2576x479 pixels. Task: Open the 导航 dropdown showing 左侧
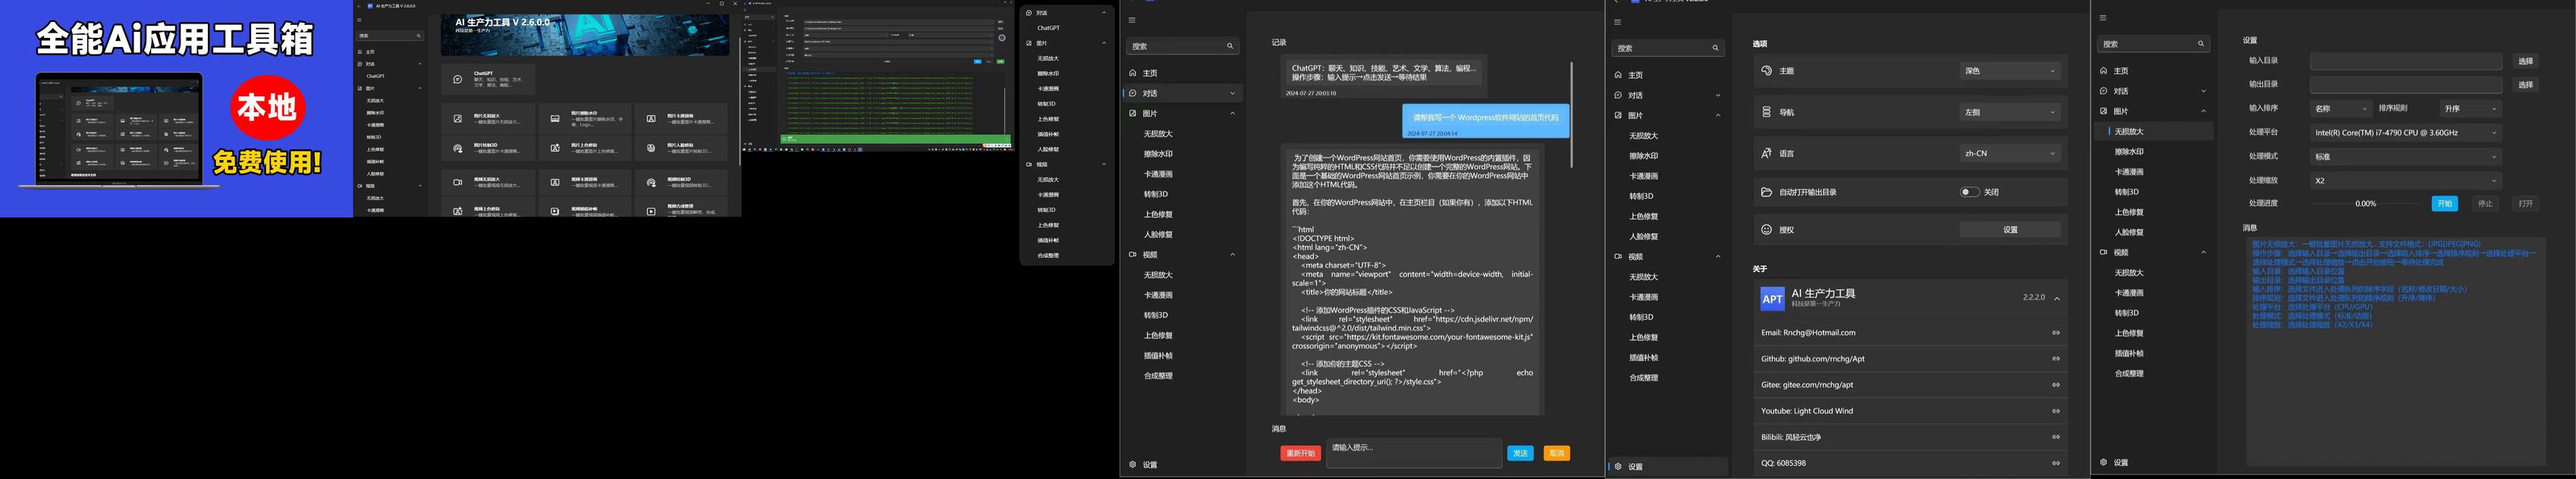2010,112
